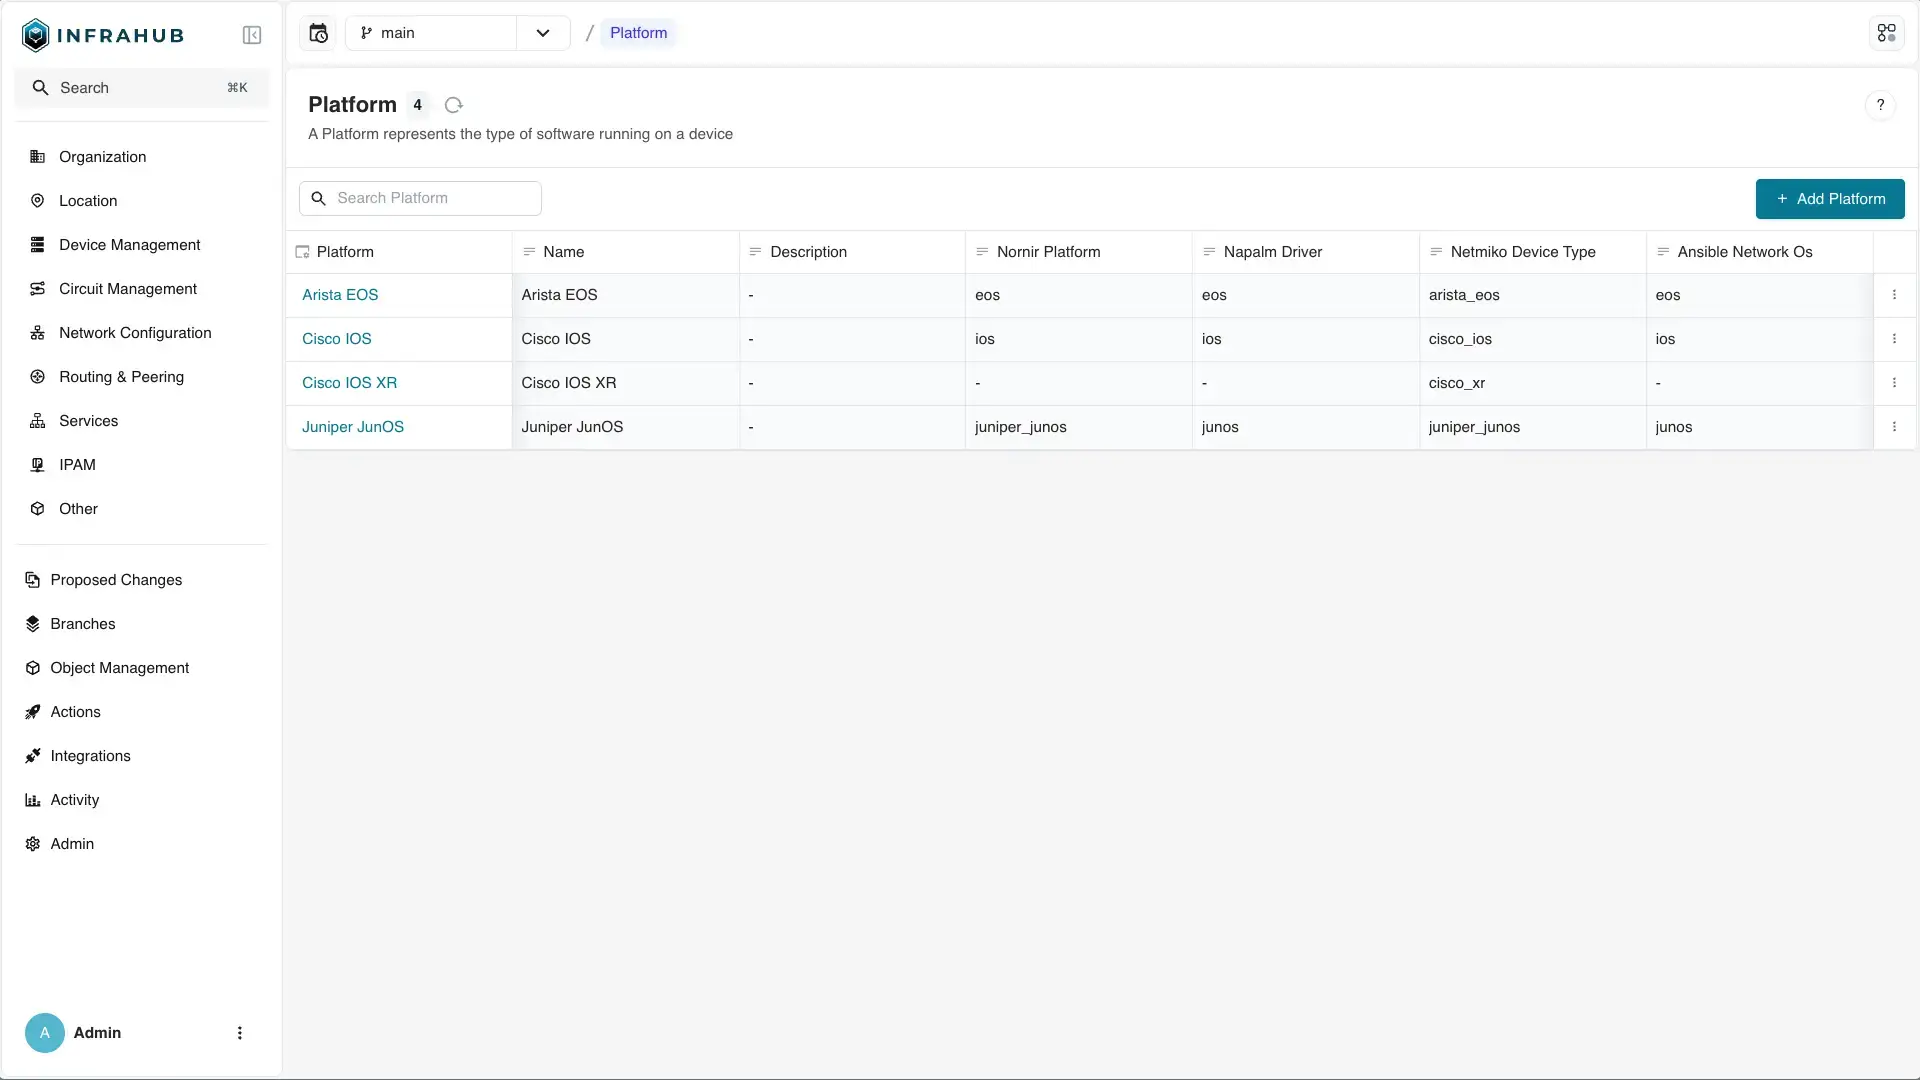Click Branches layers icon
This screenshot has width=1920, height=1080.
tap(33, 624)
